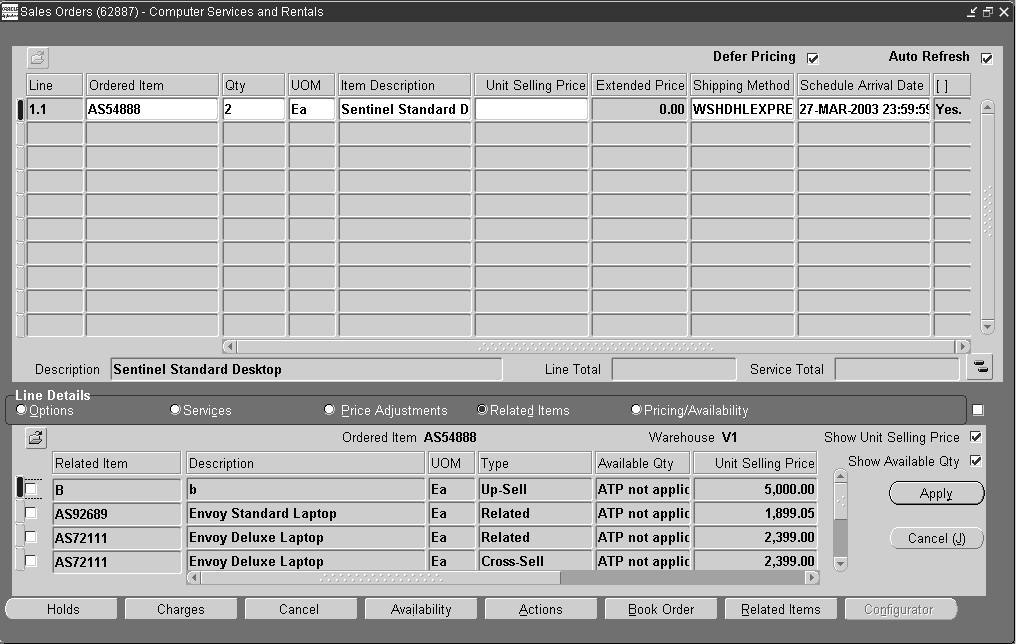This screenshot has height=644, width=1016.
Task: Click the Charges button
Action: (x=181, y=609)
